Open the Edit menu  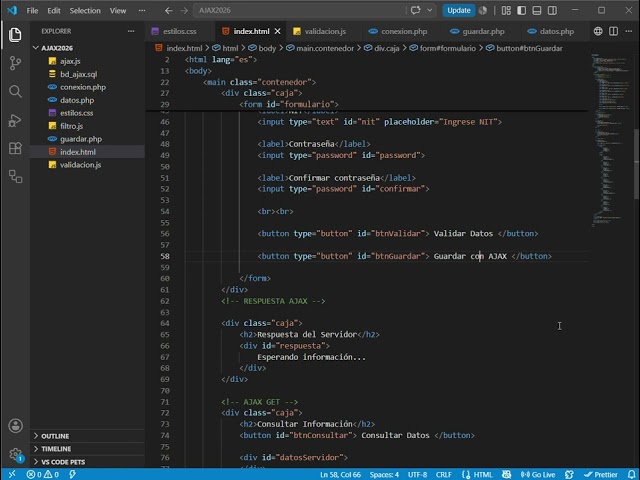click(53, 11)
